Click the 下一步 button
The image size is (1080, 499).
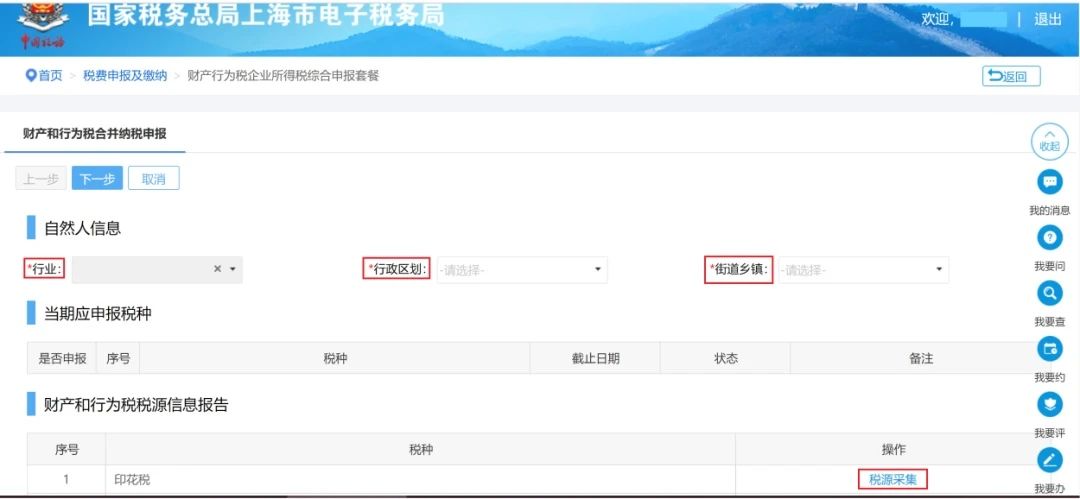[x=97, y=179]
